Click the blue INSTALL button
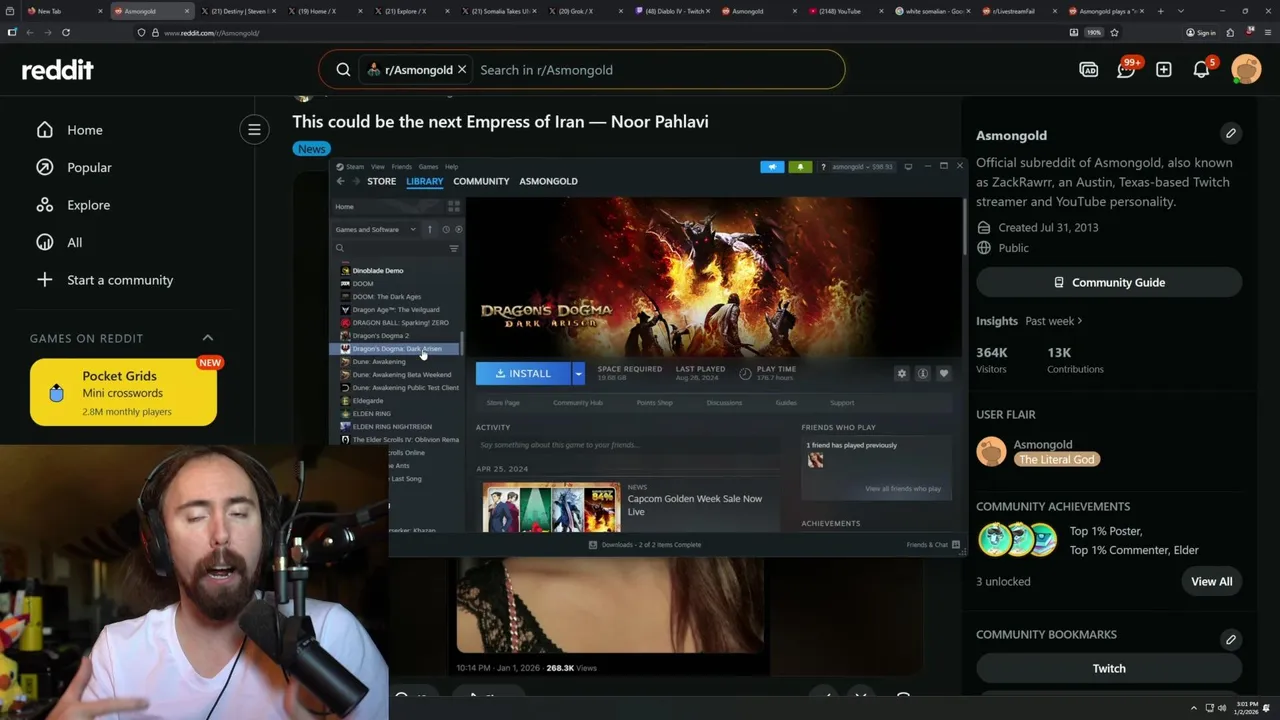Image resolution: width=1280 pixels, height=720 pixels. coord(523,373)
